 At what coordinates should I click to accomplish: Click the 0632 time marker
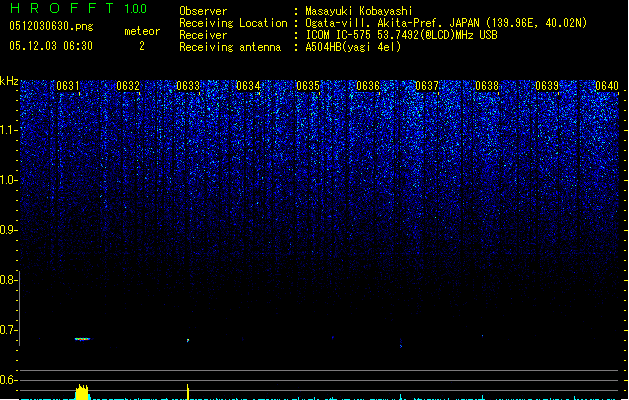[128, 86]
